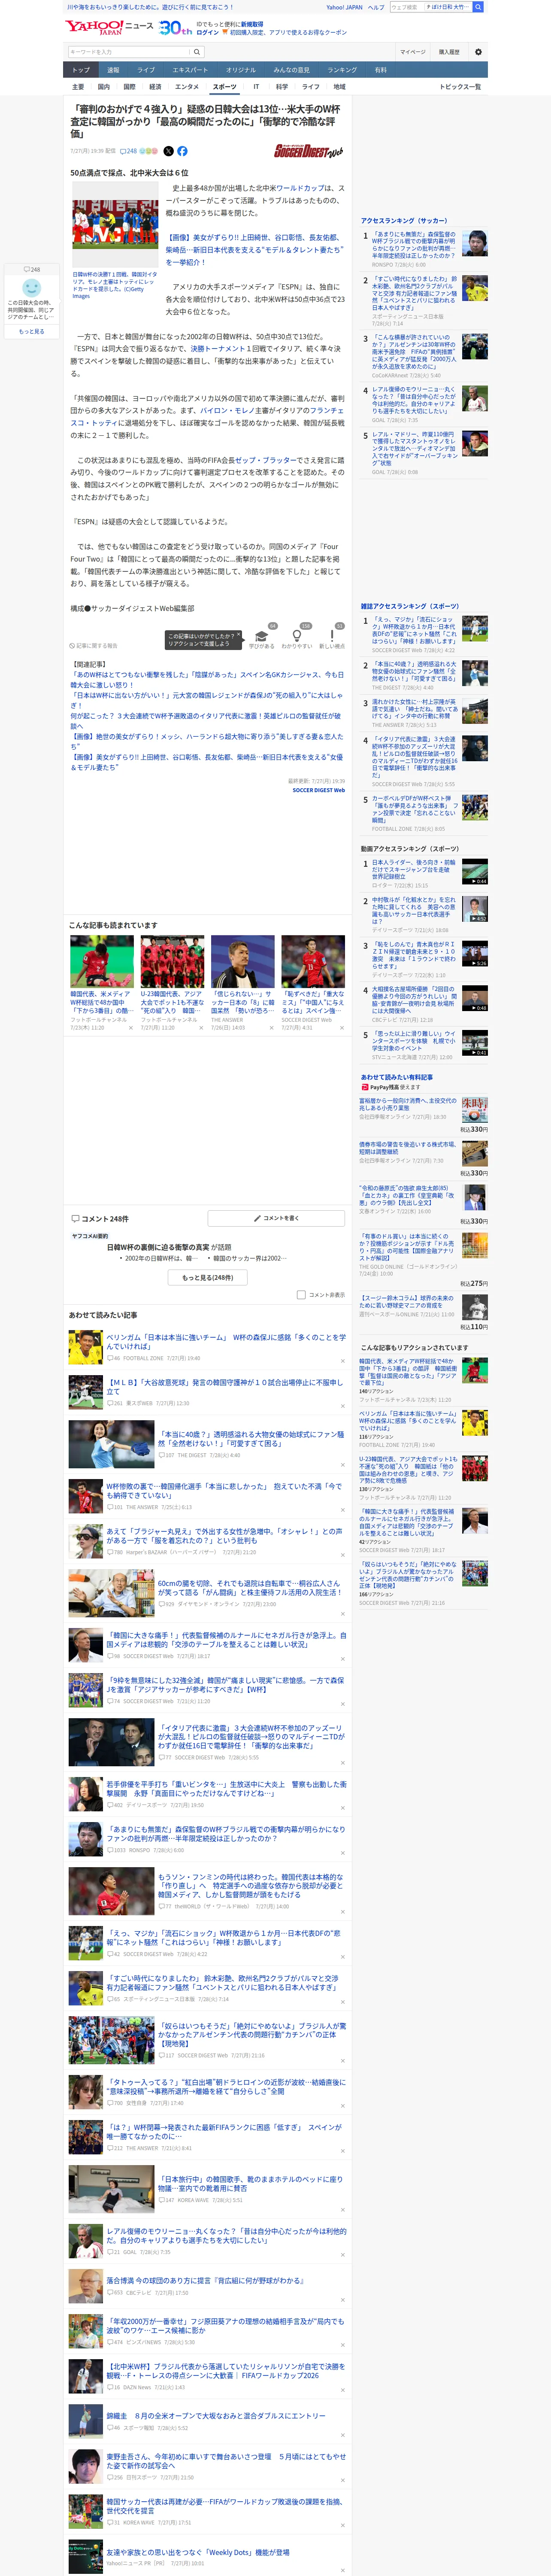551x2576 pixels.
Task: Open the トップ navigation tab
Action: tap(81, 70)
